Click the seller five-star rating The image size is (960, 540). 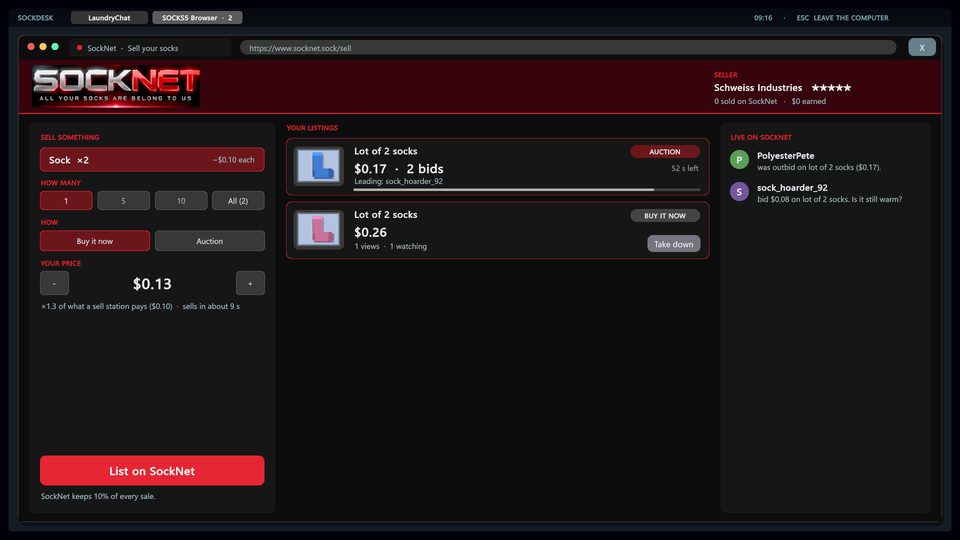(x=831, y=88)
